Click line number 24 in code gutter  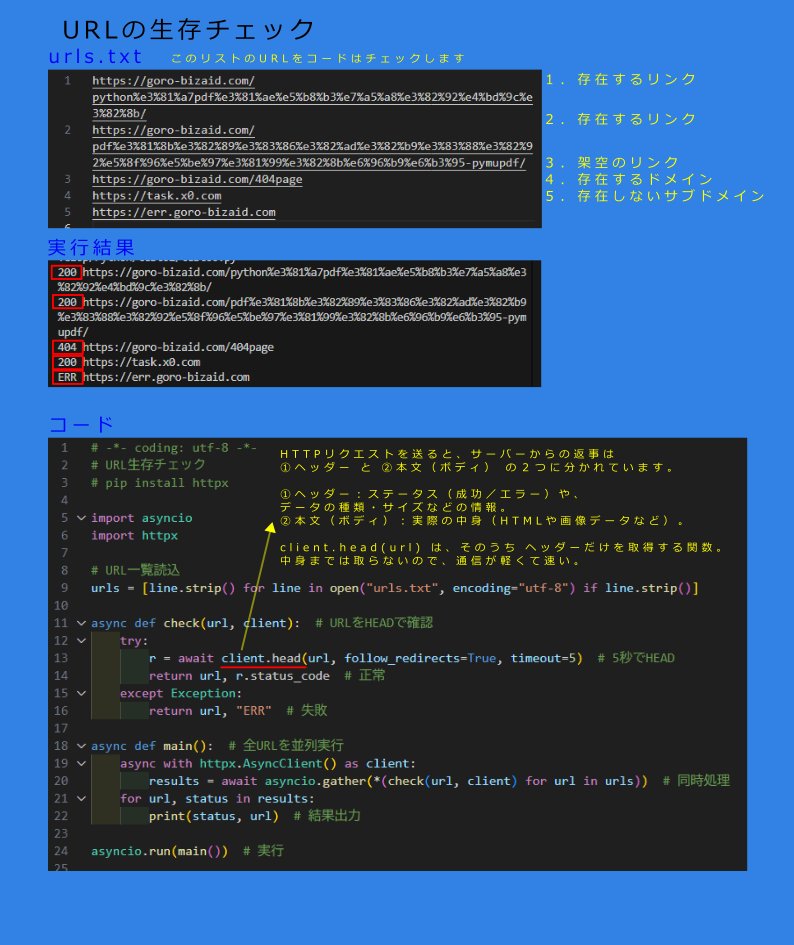61,851
